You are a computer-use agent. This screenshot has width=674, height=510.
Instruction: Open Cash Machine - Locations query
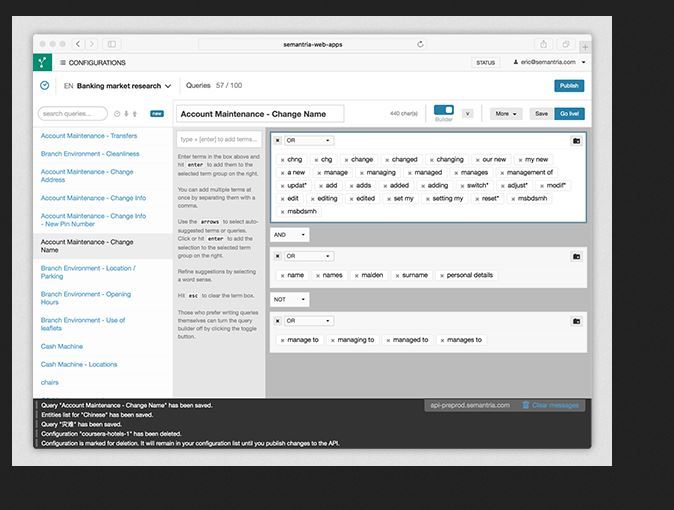(x=79, y=365)
